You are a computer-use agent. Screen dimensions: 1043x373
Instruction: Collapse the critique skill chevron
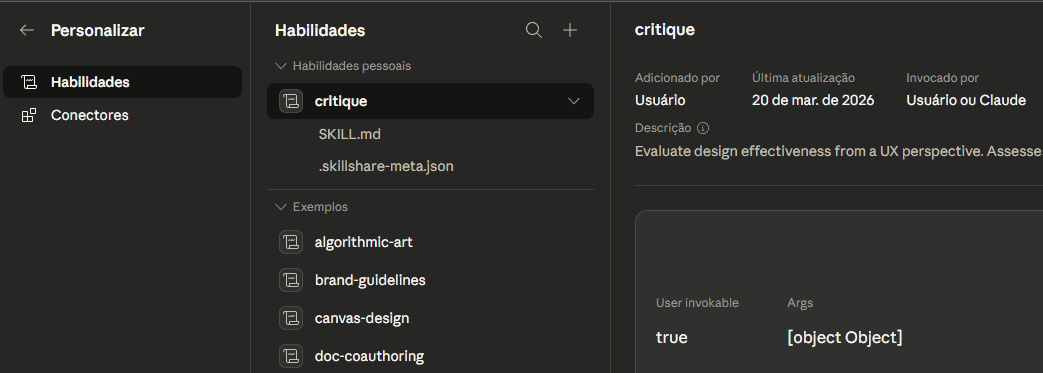point(573,101)
